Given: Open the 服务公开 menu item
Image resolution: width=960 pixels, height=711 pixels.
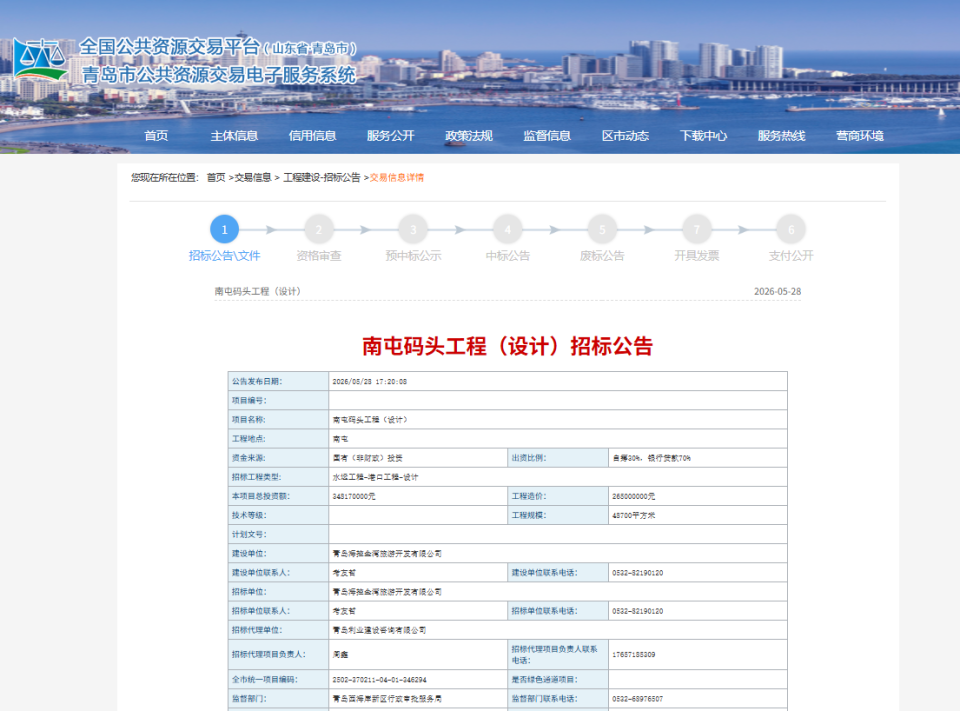Looking at the screenshot, I should (391, 136).
